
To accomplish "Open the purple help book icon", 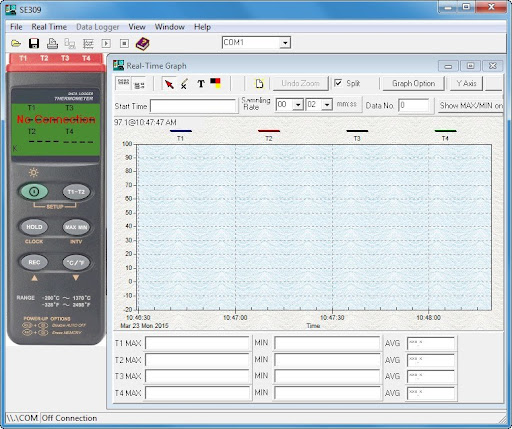I will coord(143,43).
